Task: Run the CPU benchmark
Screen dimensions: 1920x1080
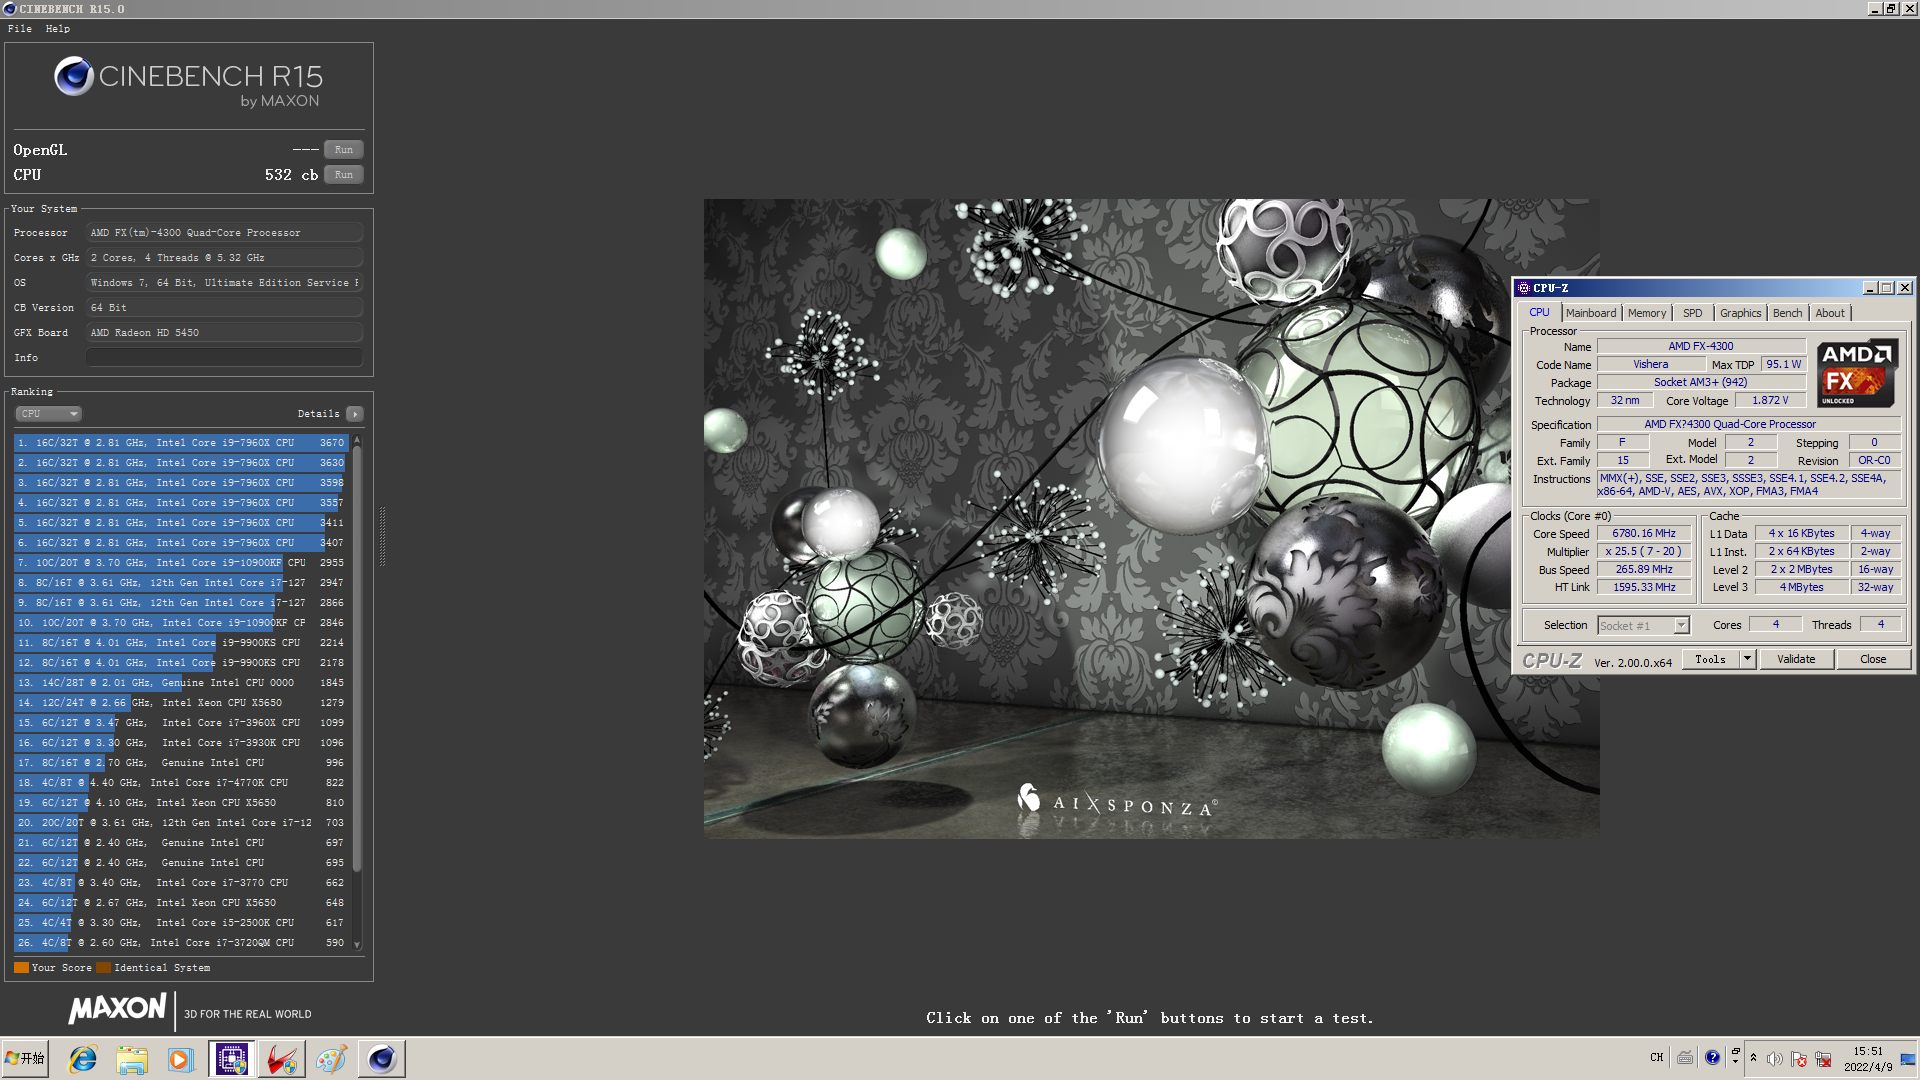Action: 344,175
